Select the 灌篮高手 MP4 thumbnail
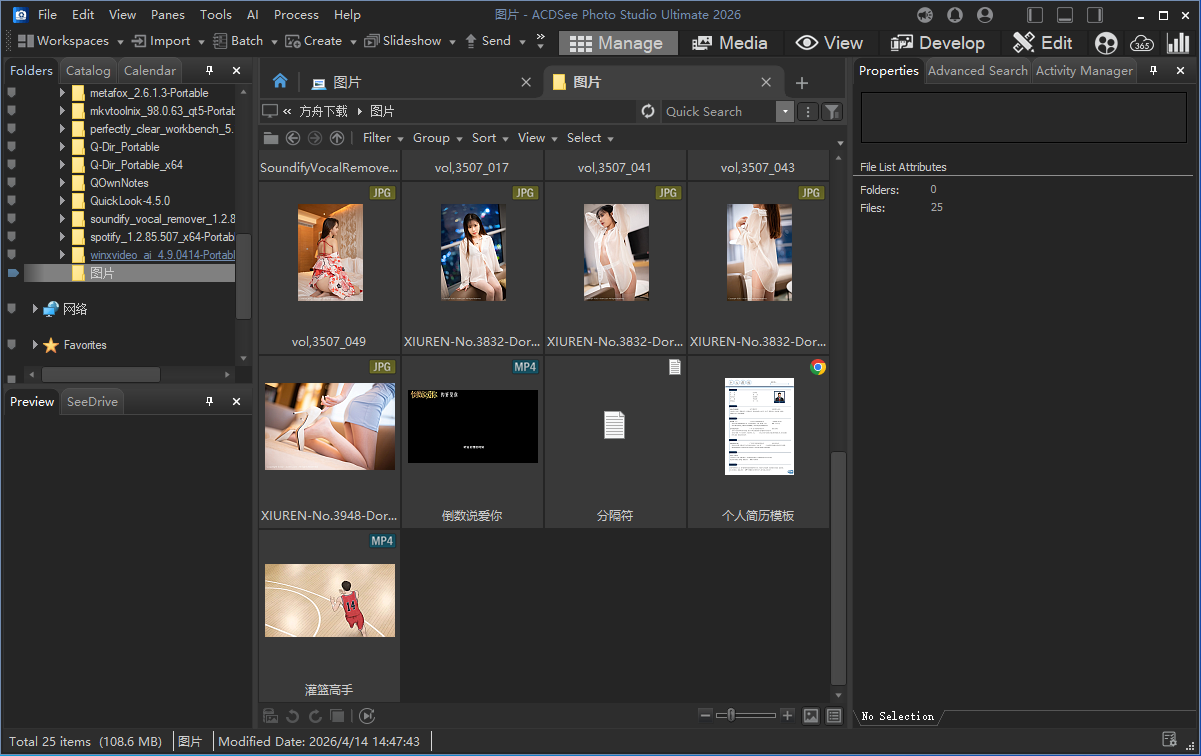 coord(329,600)
